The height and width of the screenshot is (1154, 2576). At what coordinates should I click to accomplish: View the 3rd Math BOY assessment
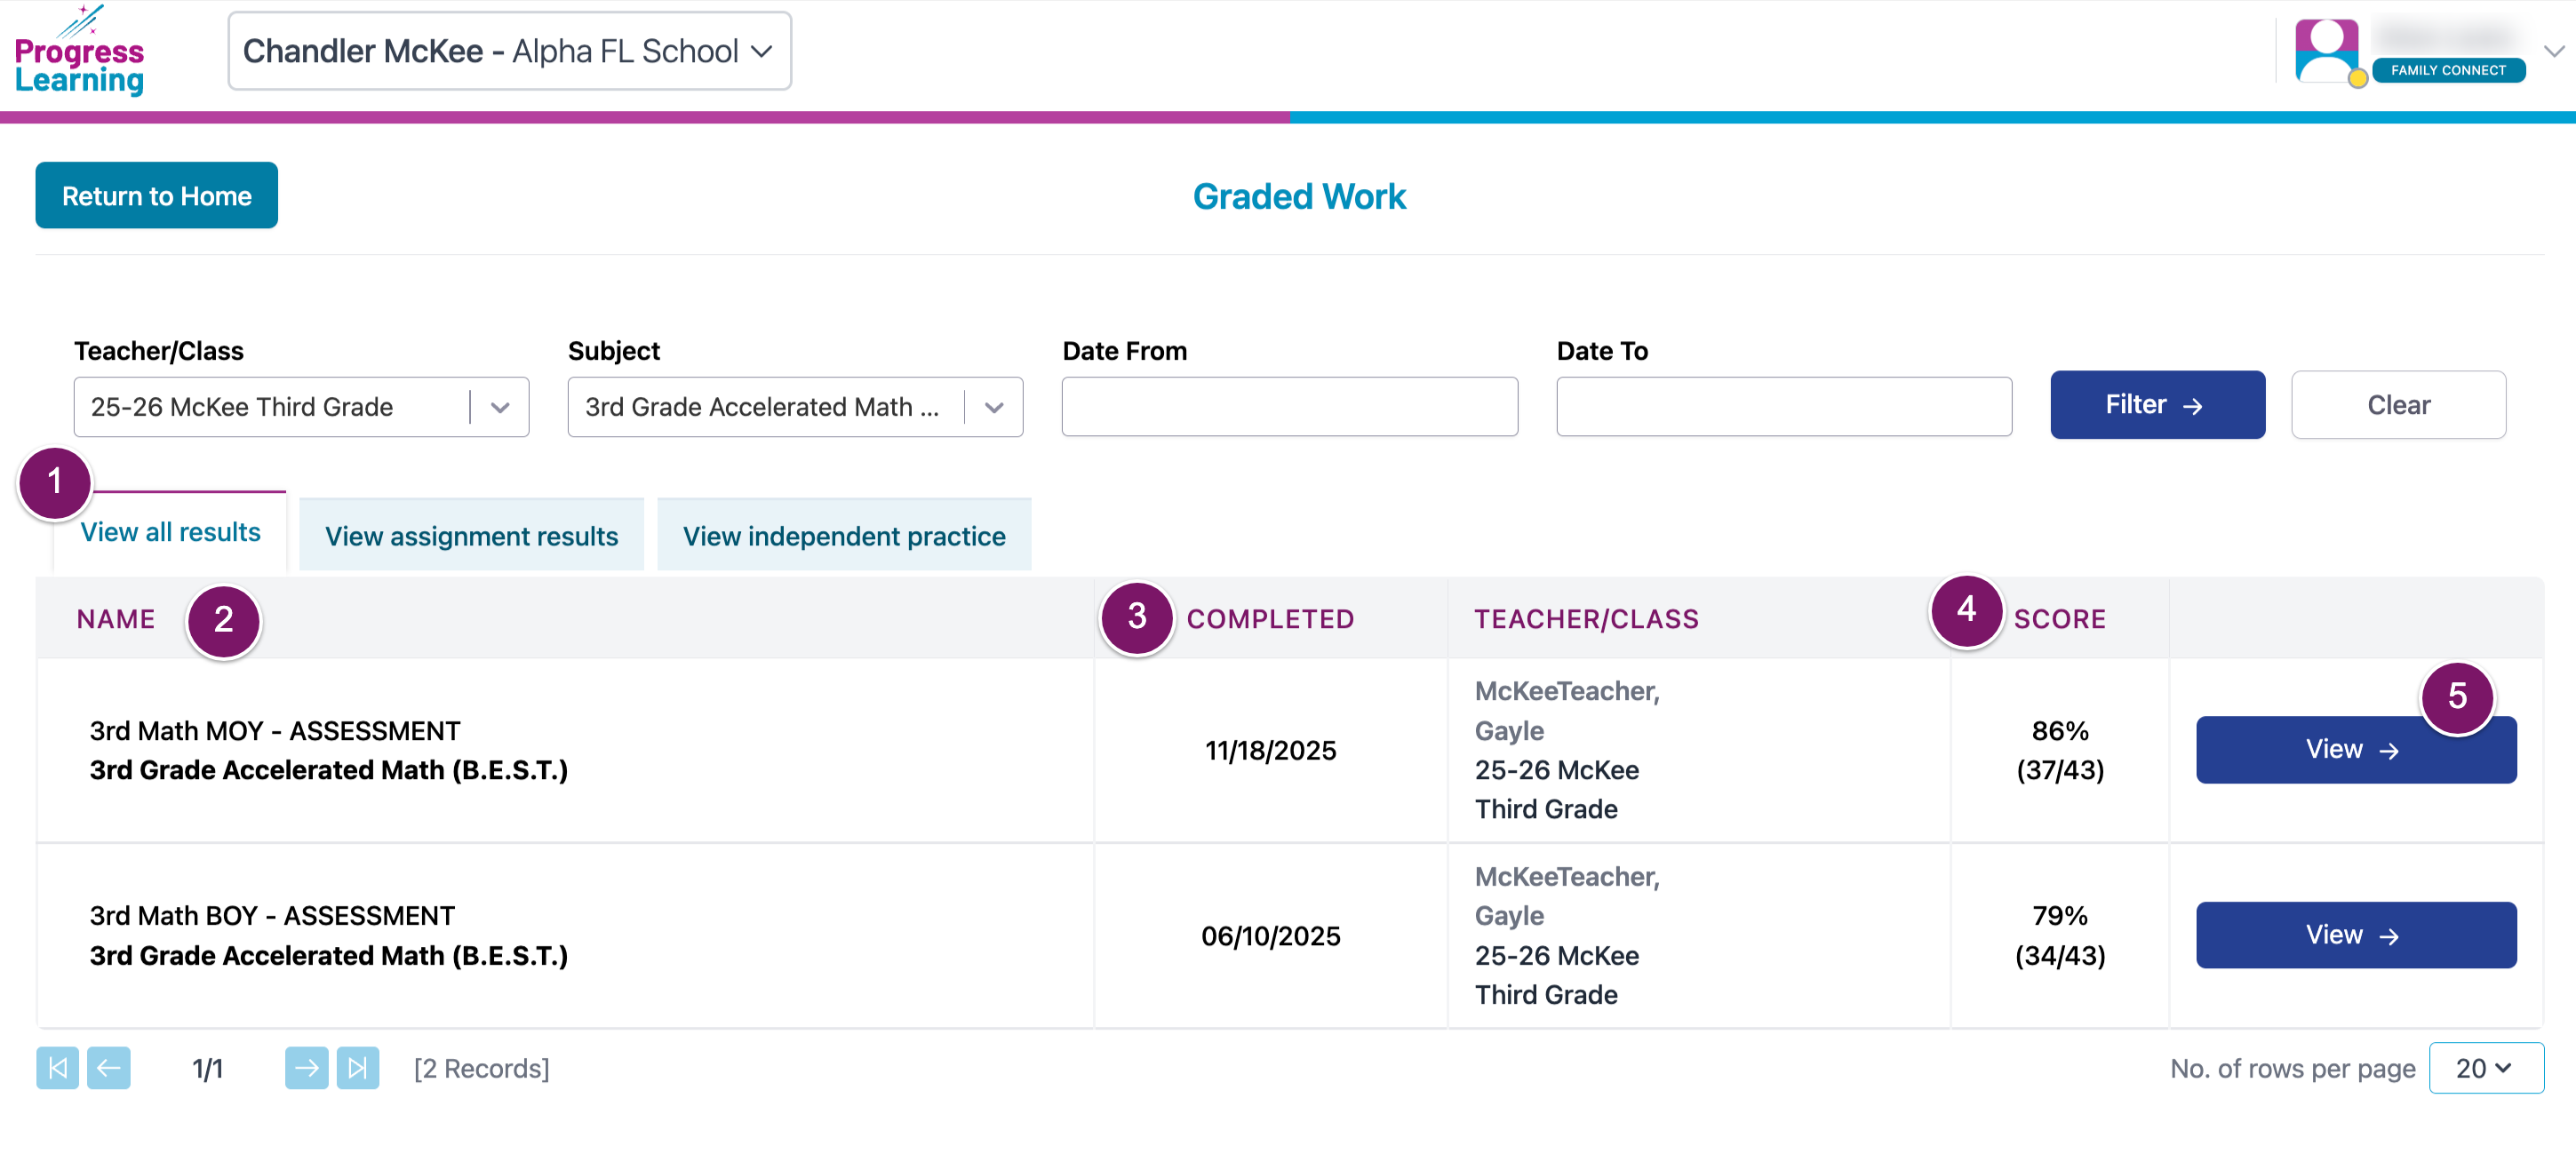2355,935
